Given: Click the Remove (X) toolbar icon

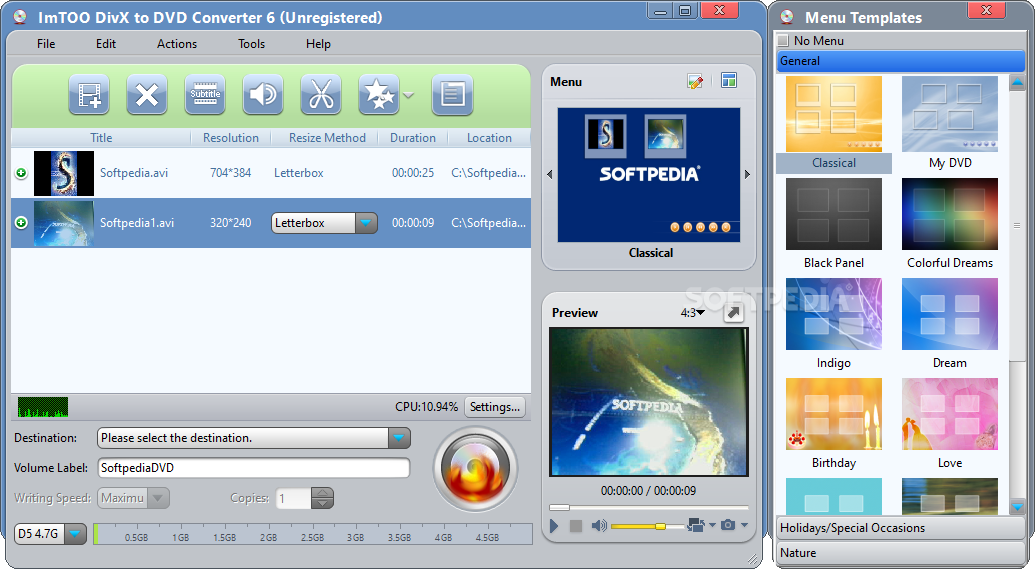Looking at the screenshot, I should [147, 94].
